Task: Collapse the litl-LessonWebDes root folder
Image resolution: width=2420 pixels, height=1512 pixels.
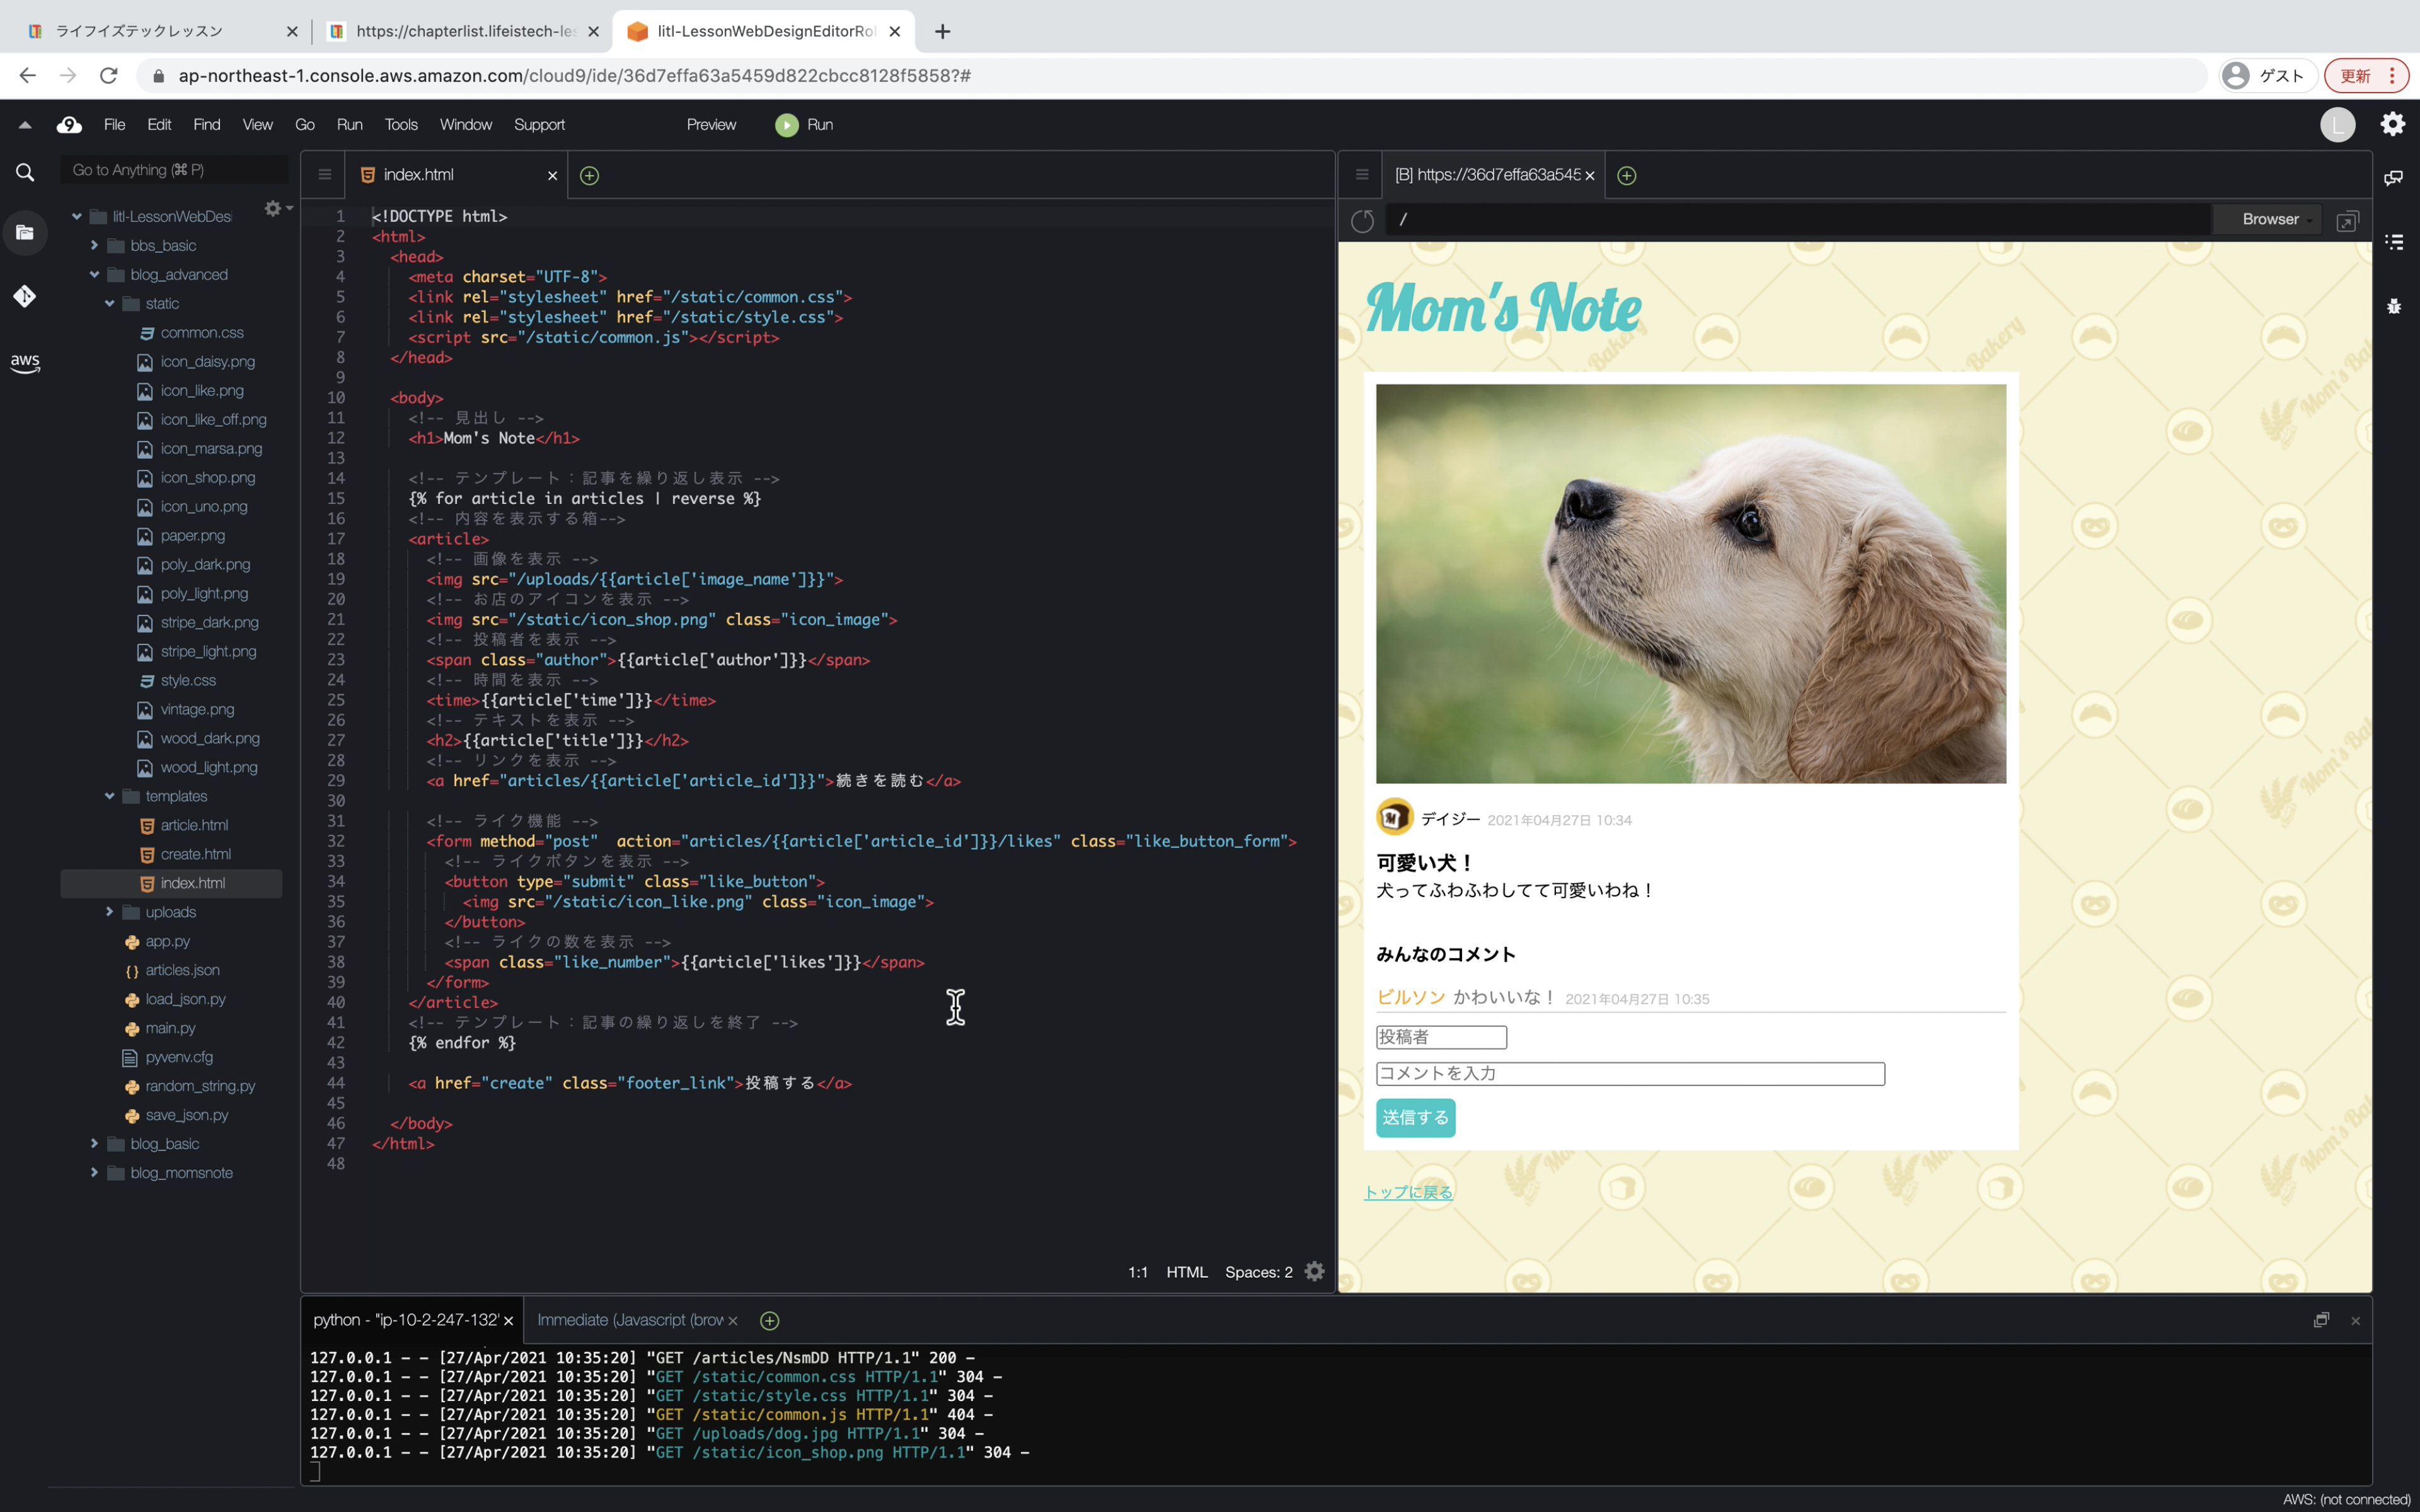Action: (x=77, y=216)
